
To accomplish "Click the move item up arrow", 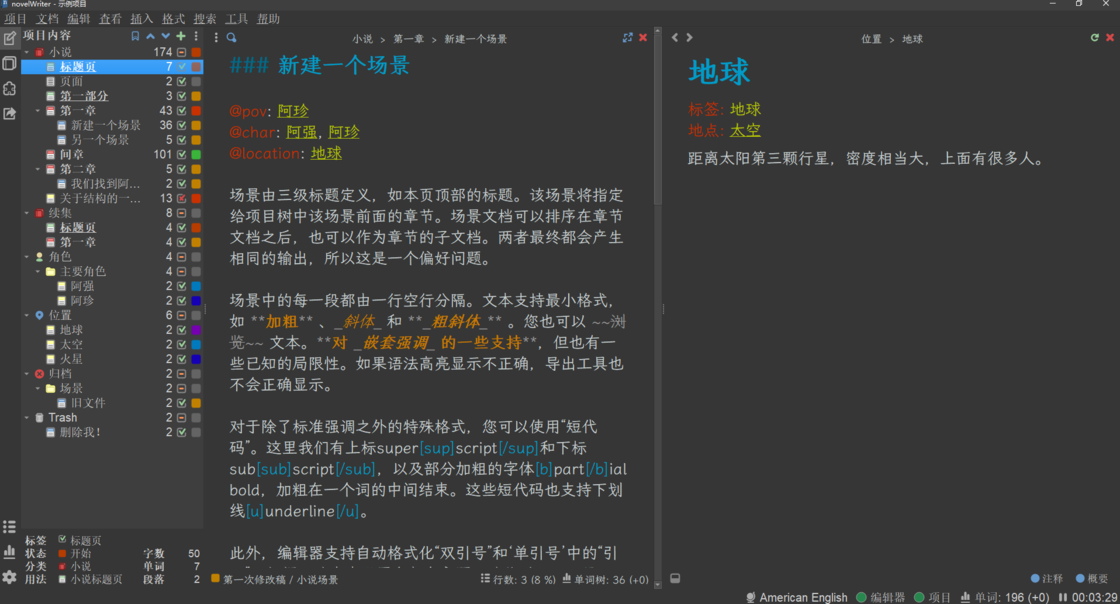I will pos(150,36).
